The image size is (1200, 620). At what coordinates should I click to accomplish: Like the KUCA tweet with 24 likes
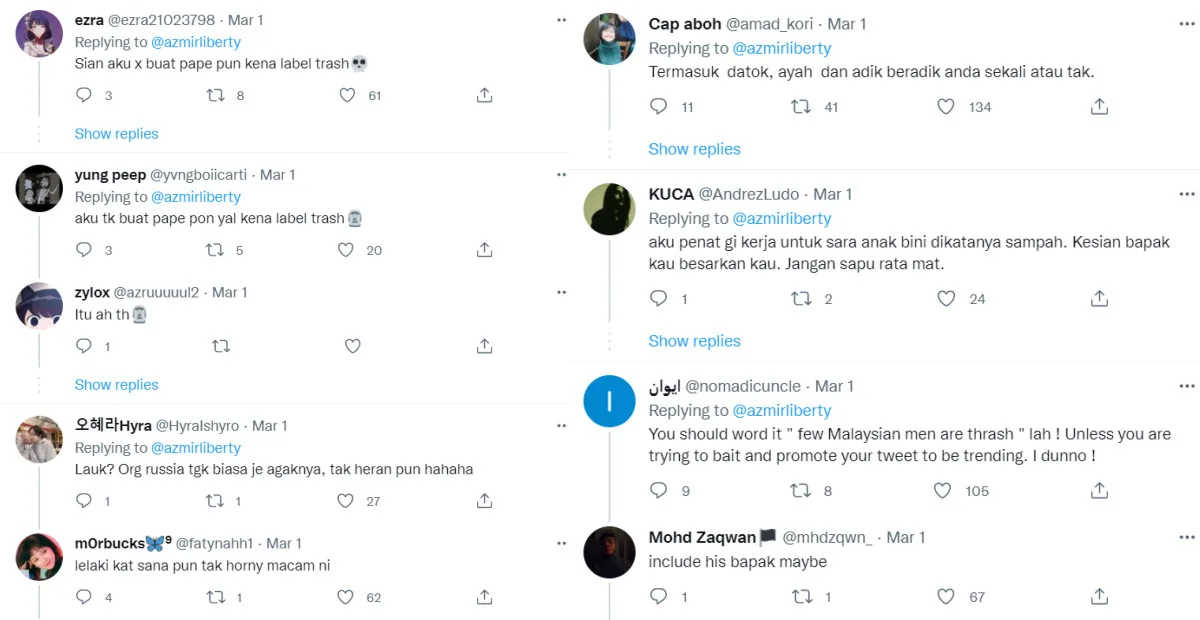946,299
